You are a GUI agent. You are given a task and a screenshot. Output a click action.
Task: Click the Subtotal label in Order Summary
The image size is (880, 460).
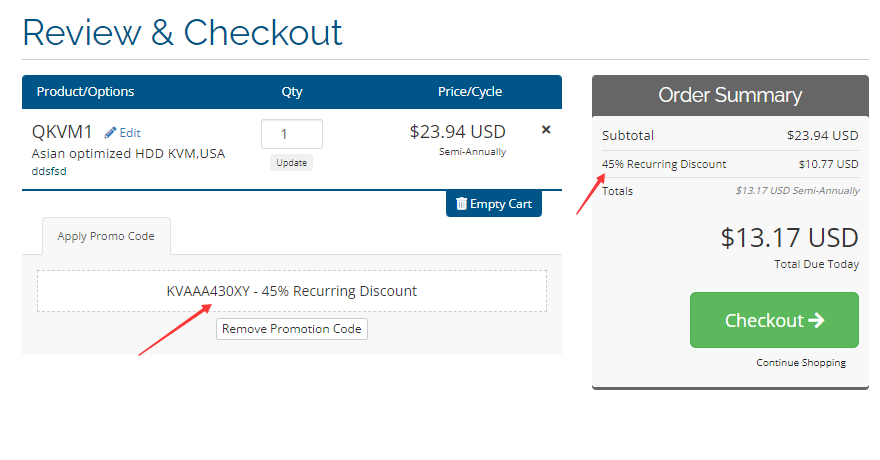[x=628, y=136]
